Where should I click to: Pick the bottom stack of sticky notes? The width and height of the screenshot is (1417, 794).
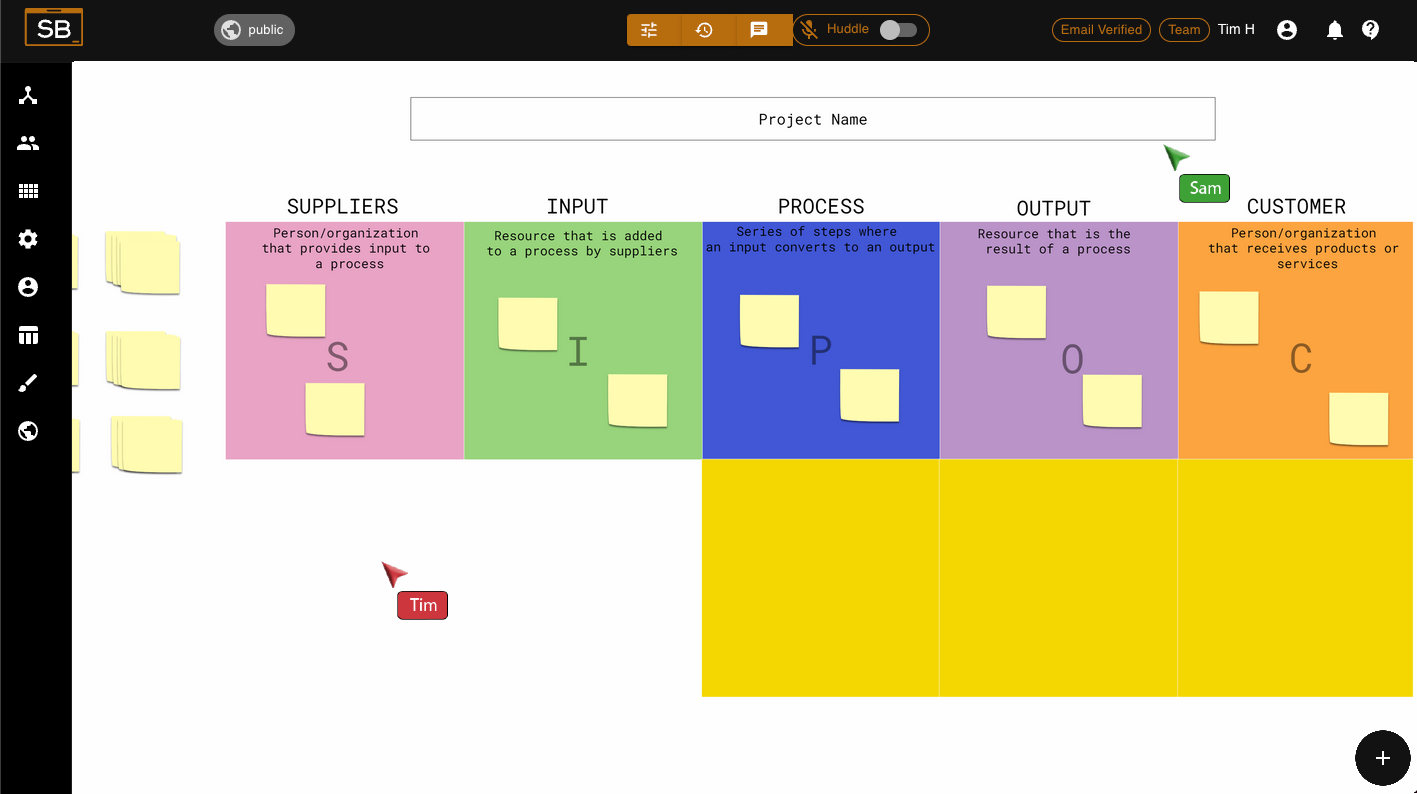click(147, 444)
